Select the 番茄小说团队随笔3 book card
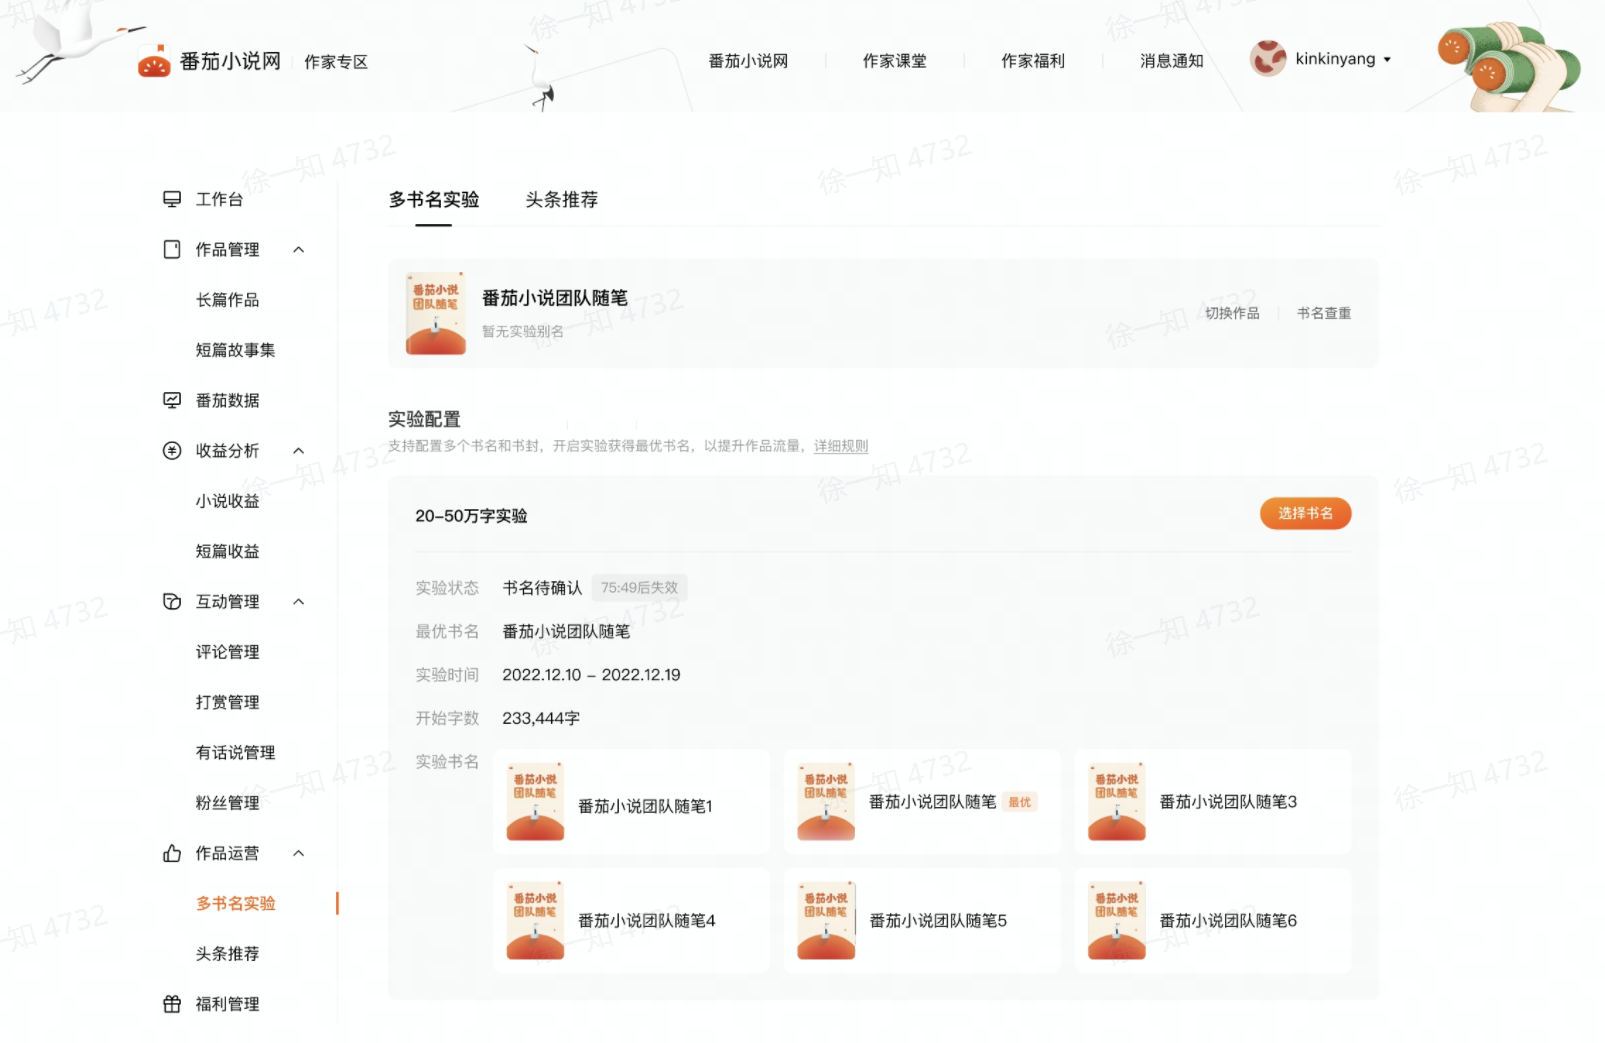This screenshot has height=1043, width=1605. point(1212,802)
